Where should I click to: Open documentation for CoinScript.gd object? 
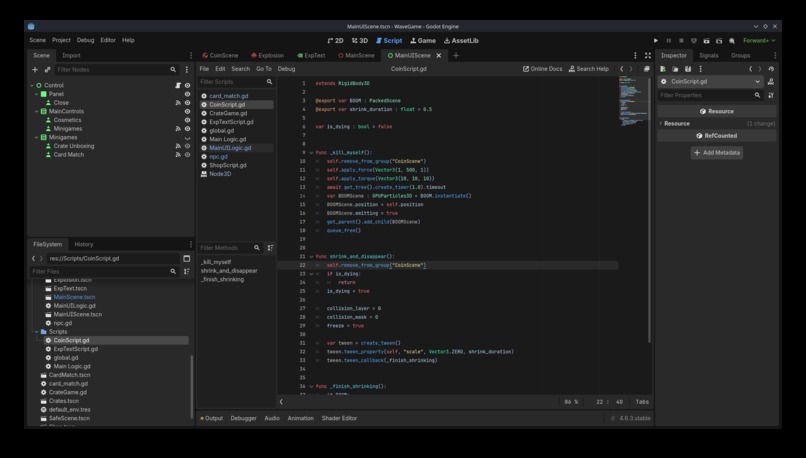coord(771,82)
